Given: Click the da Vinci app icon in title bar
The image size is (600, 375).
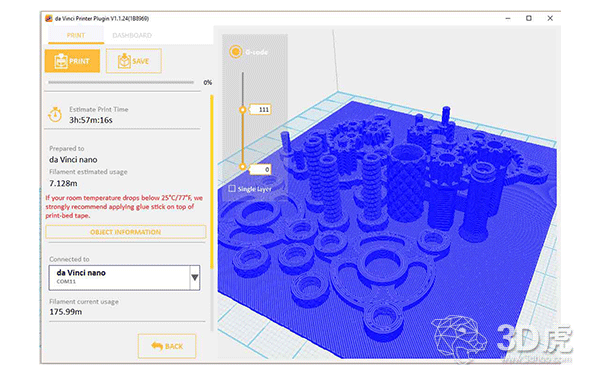Looking at the screenshot, I should [49, 18].
